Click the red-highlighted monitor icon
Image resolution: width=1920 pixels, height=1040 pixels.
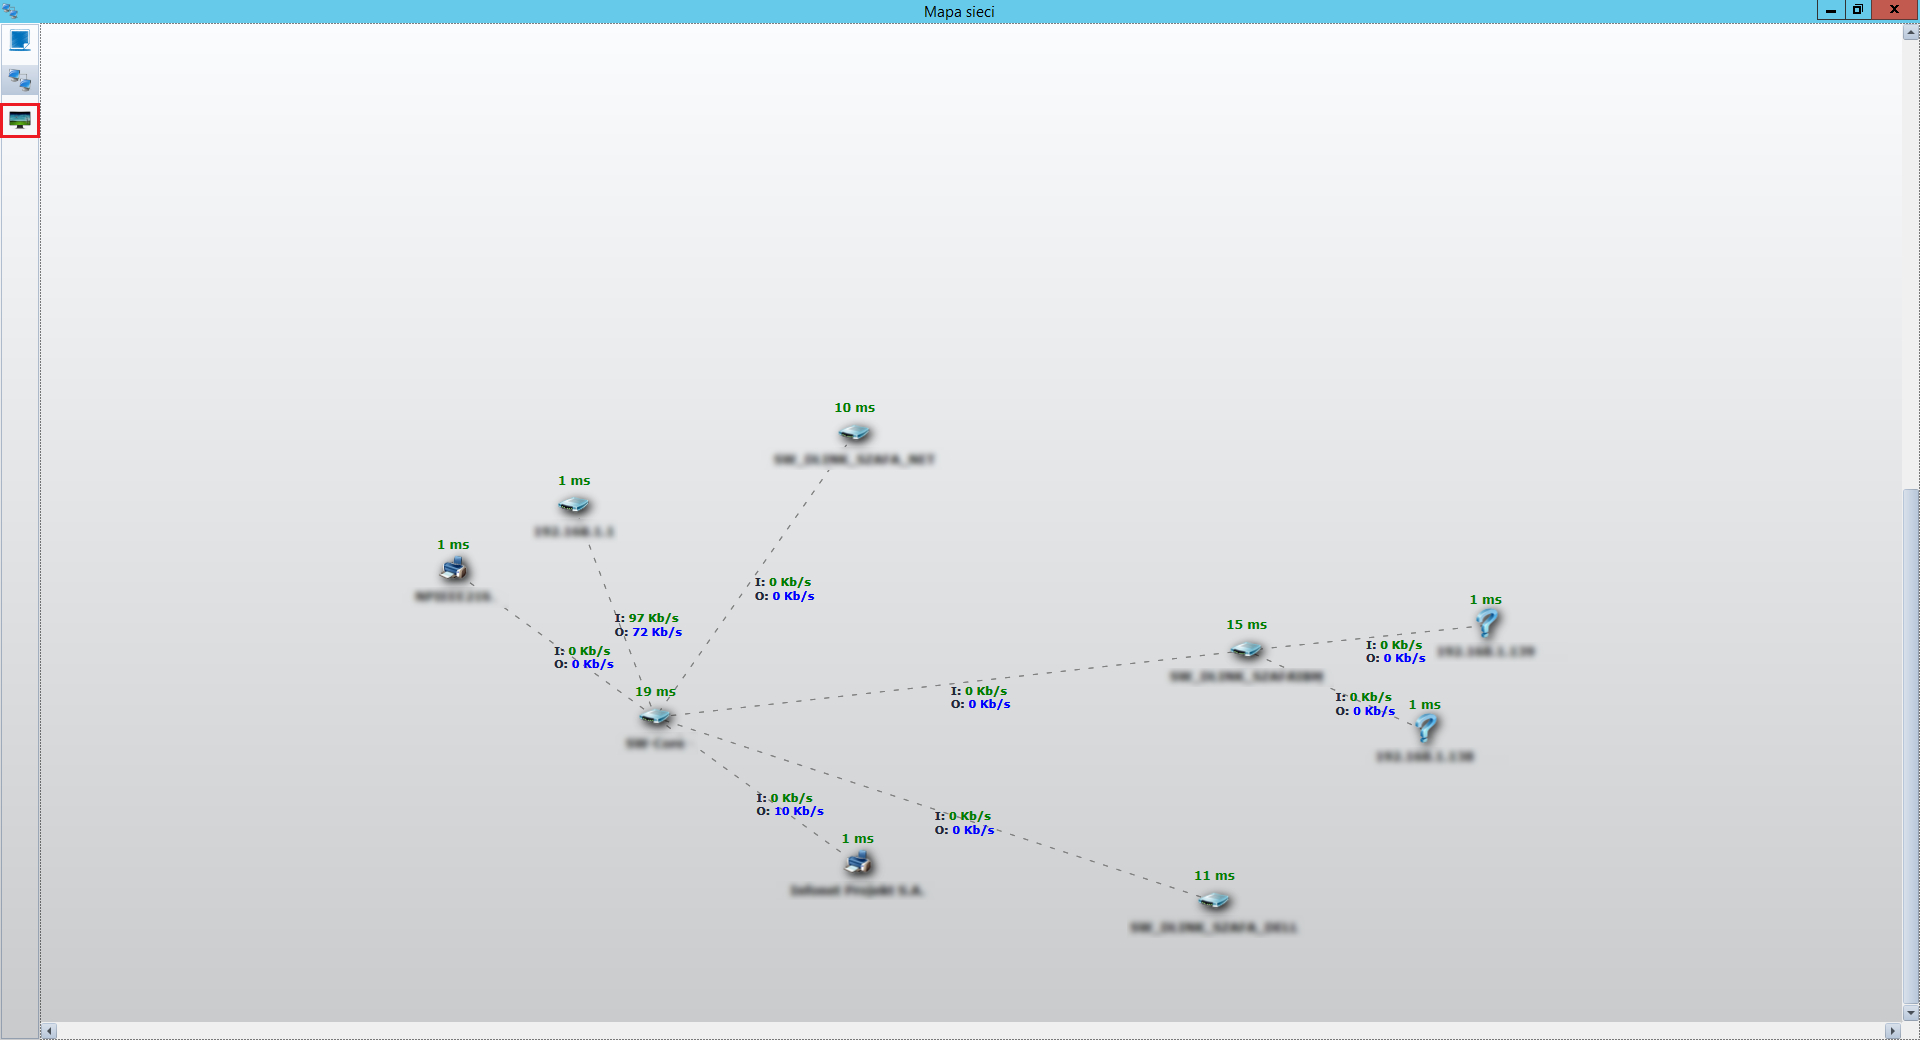pyautogui.click(x=20, y=121)
